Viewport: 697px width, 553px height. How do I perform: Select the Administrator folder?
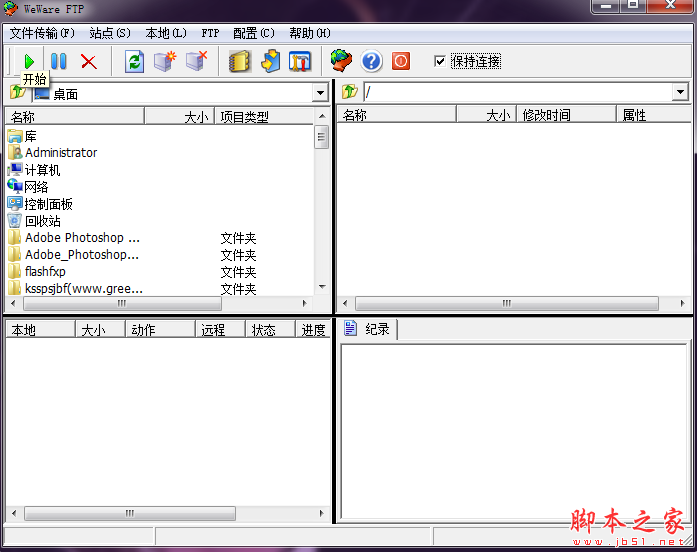[52, 152]
